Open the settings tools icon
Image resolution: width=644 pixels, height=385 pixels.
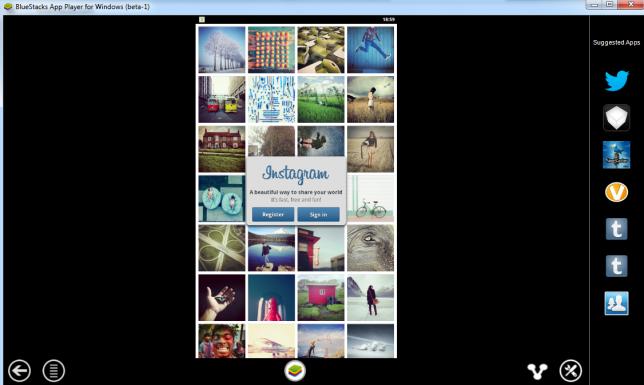[570, 371]
